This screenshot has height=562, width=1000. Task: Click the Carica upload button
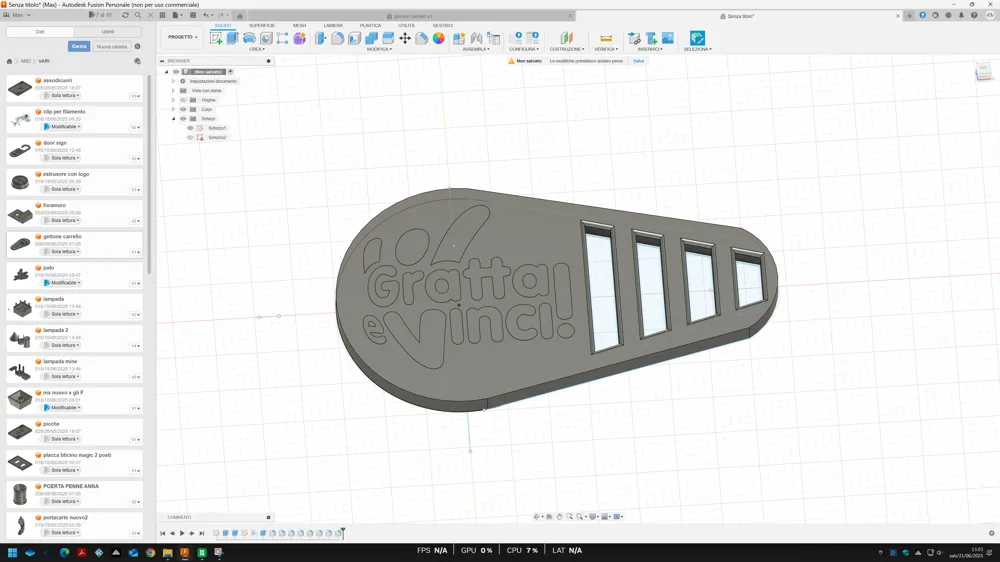79,47
